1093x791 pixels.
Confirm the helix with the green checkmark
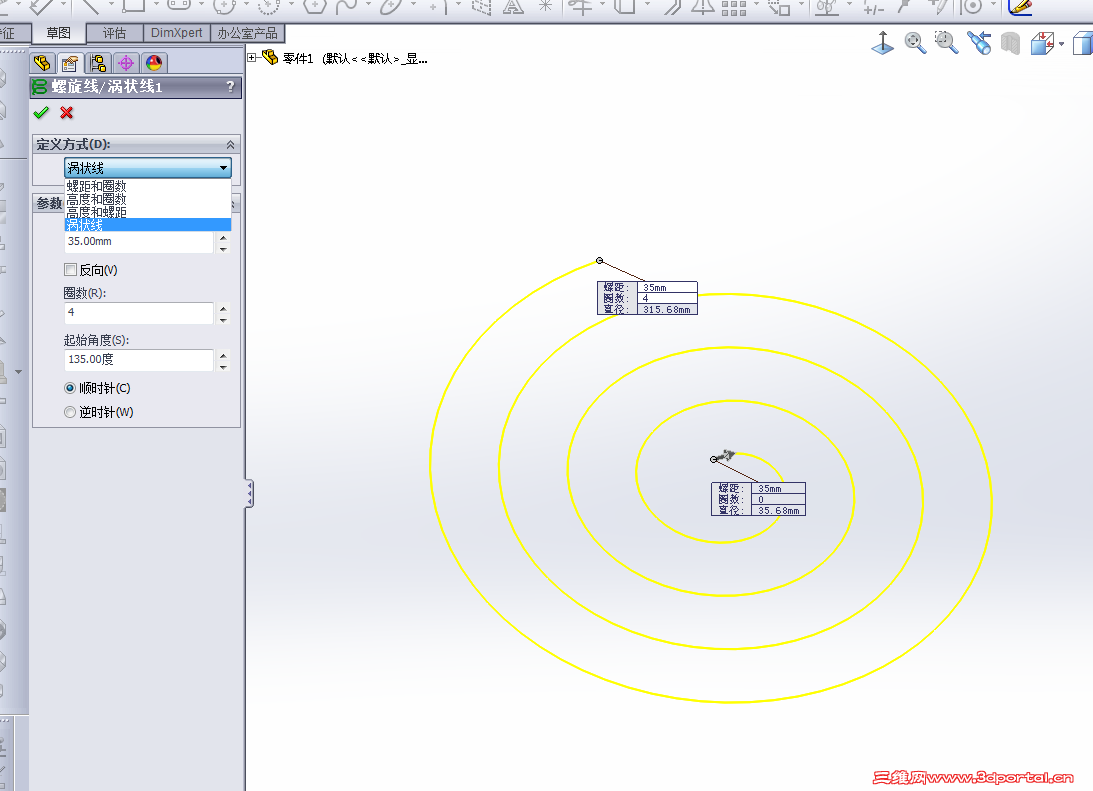coord(41,112)
